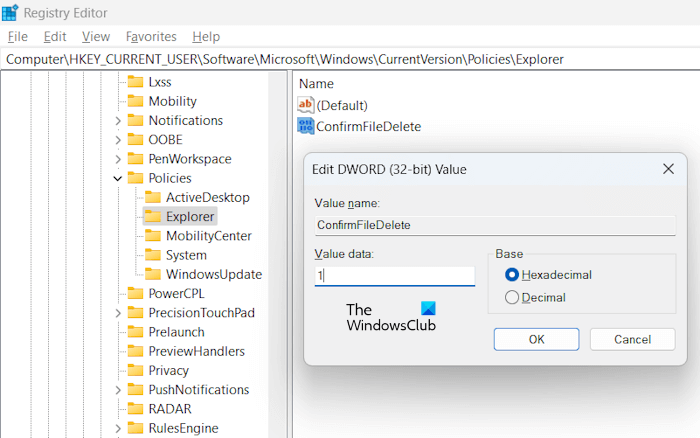Select the Decimal base option
The image size is (700, 438).
(x=512, y=297)
